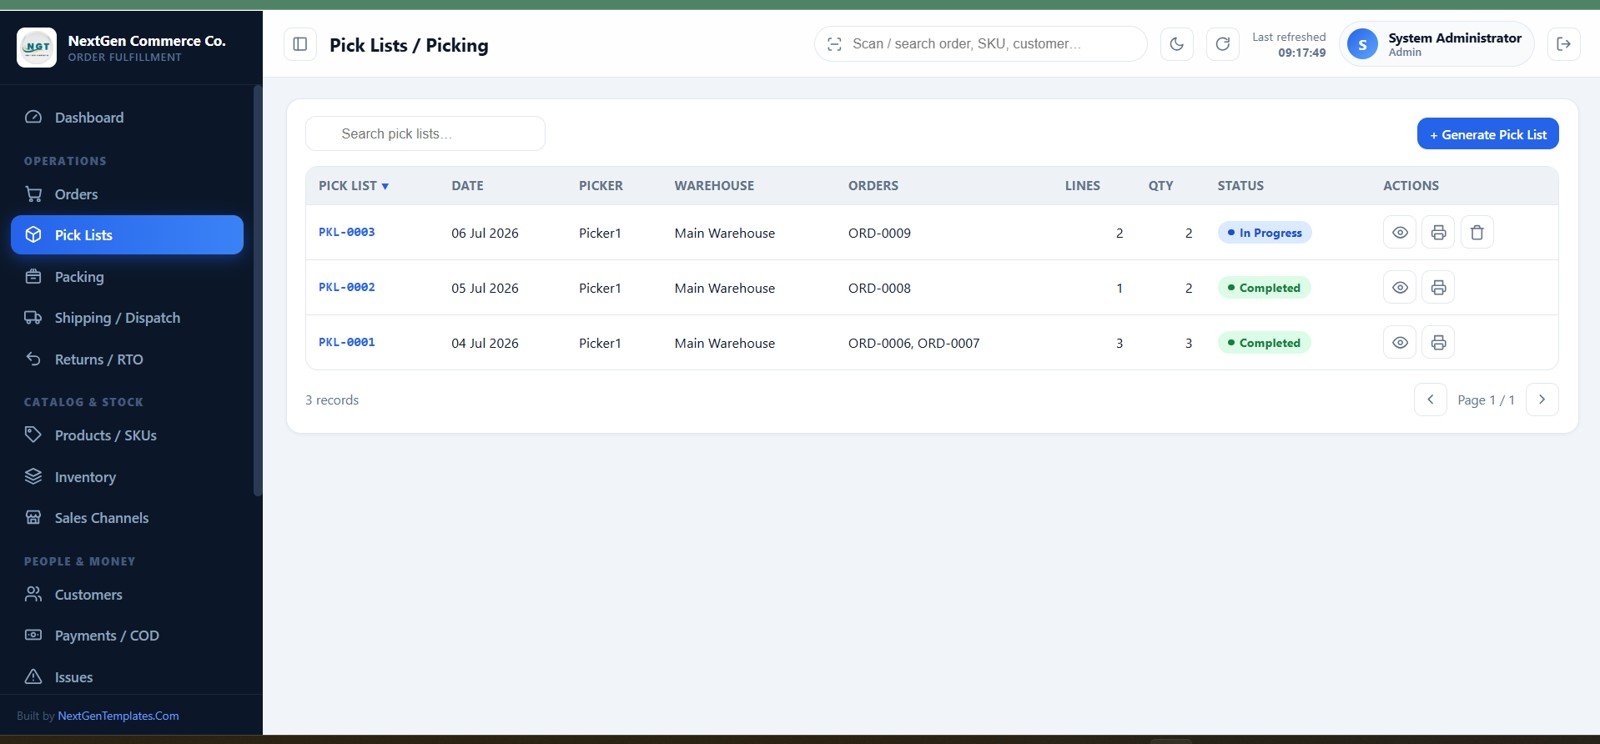The height and width of the screenshot is (744, 1600).
Task: Sort table by ORDERS header
Action: tap(873, 186)
